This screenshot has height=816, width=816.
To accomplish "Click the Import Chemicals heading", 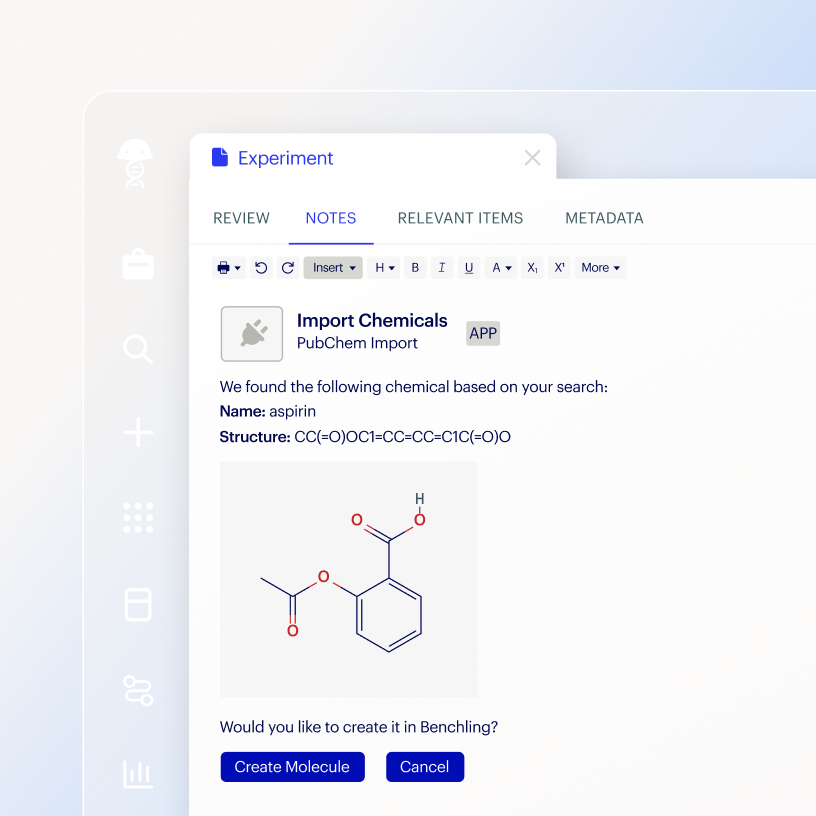I will pos(372,321).
